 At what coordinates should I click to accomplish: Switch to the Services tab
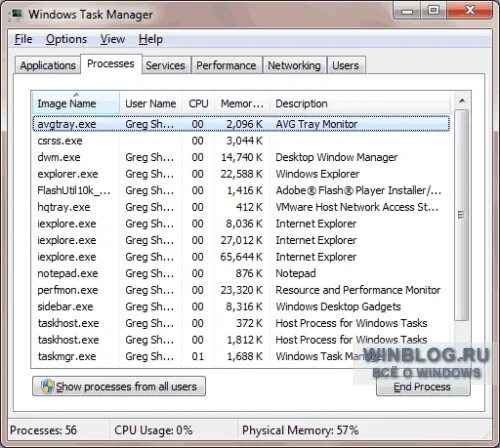coord(165,65)
